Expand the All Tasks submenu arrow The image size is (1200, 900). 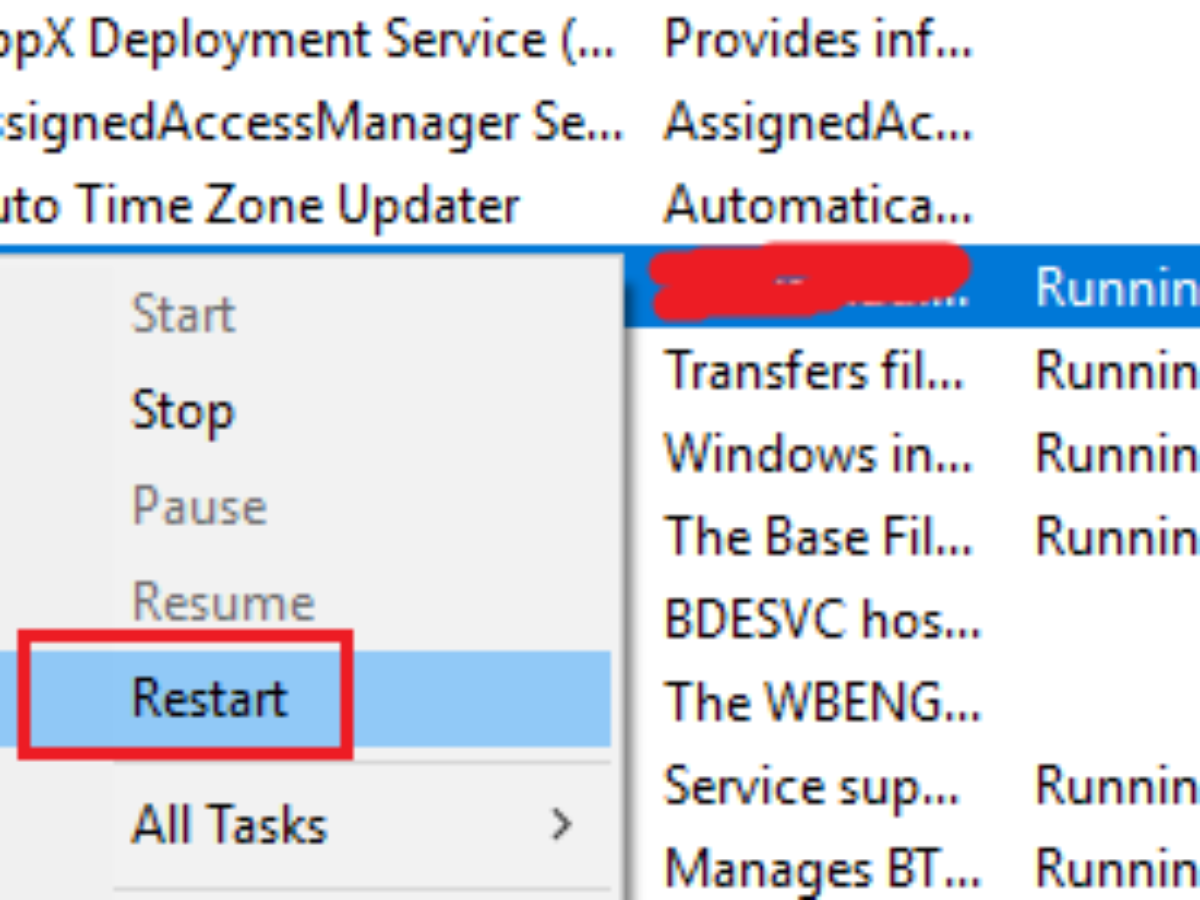point(562,825)
